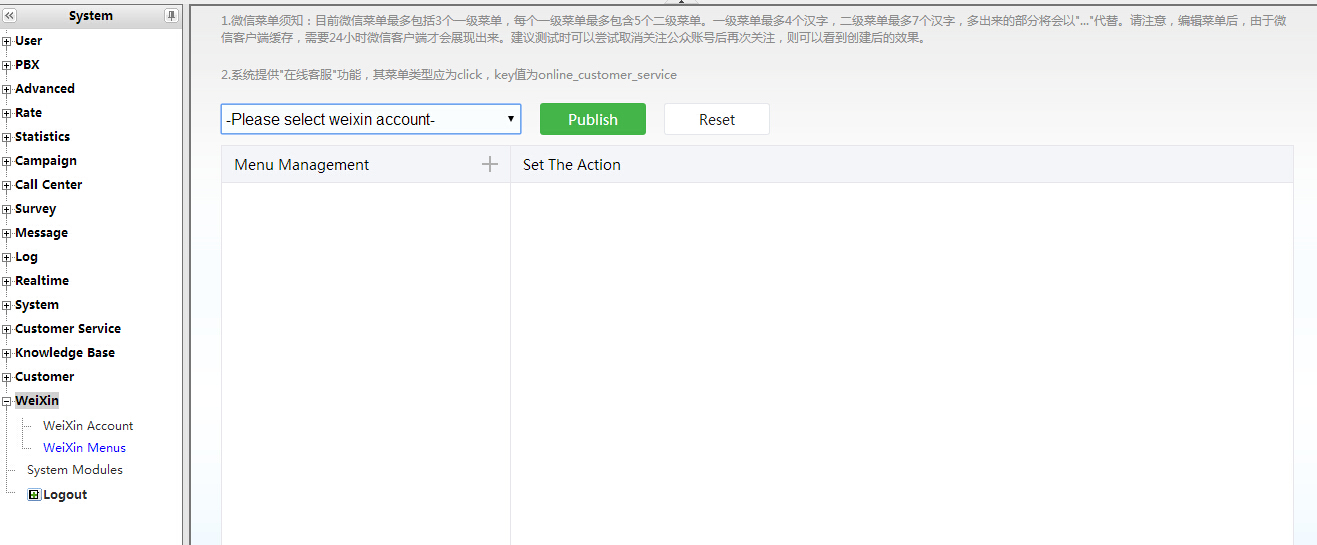The width and height of the screenshot is (1317, 545).
Task: Open the weixin account dropdown
Action: (x=370, y=119)
